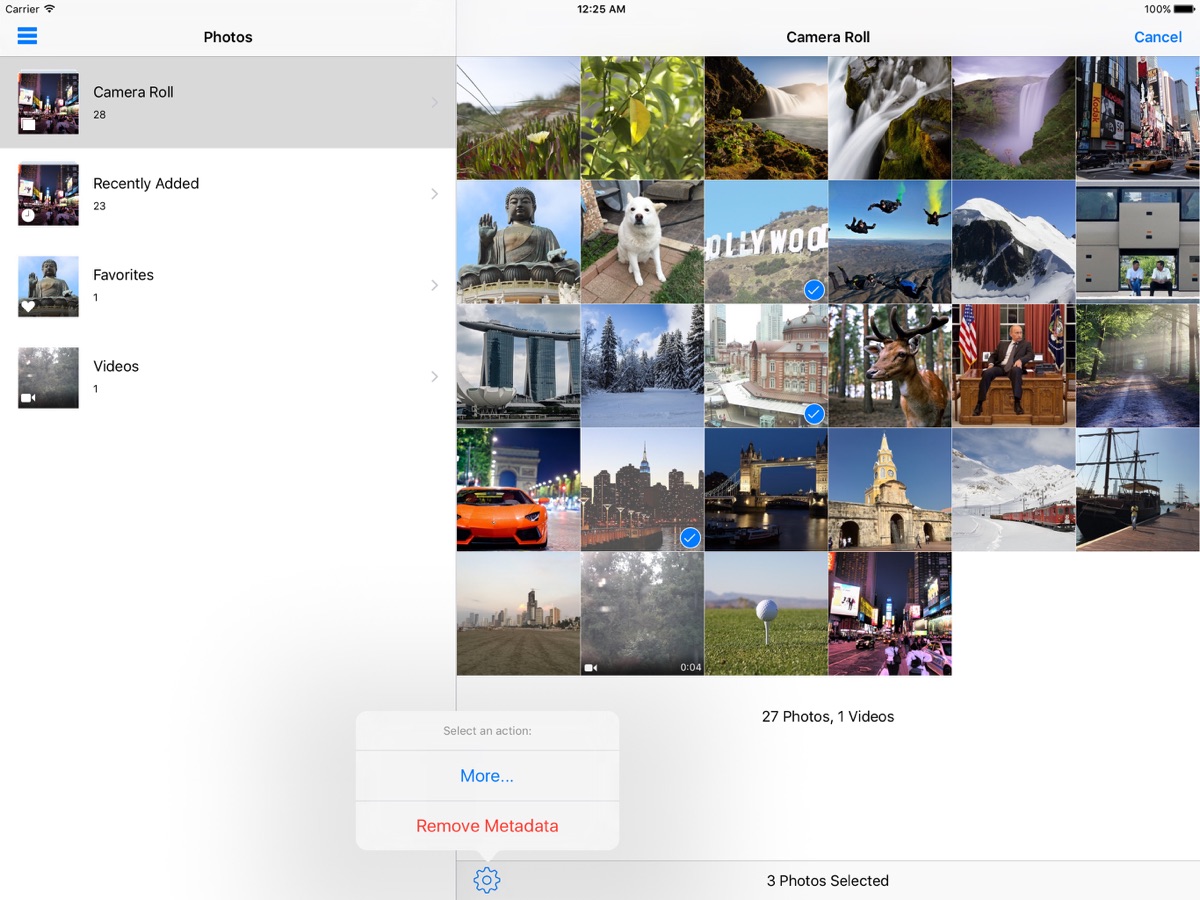
Task: Open the hamburger menu icon
Action: 27,36
